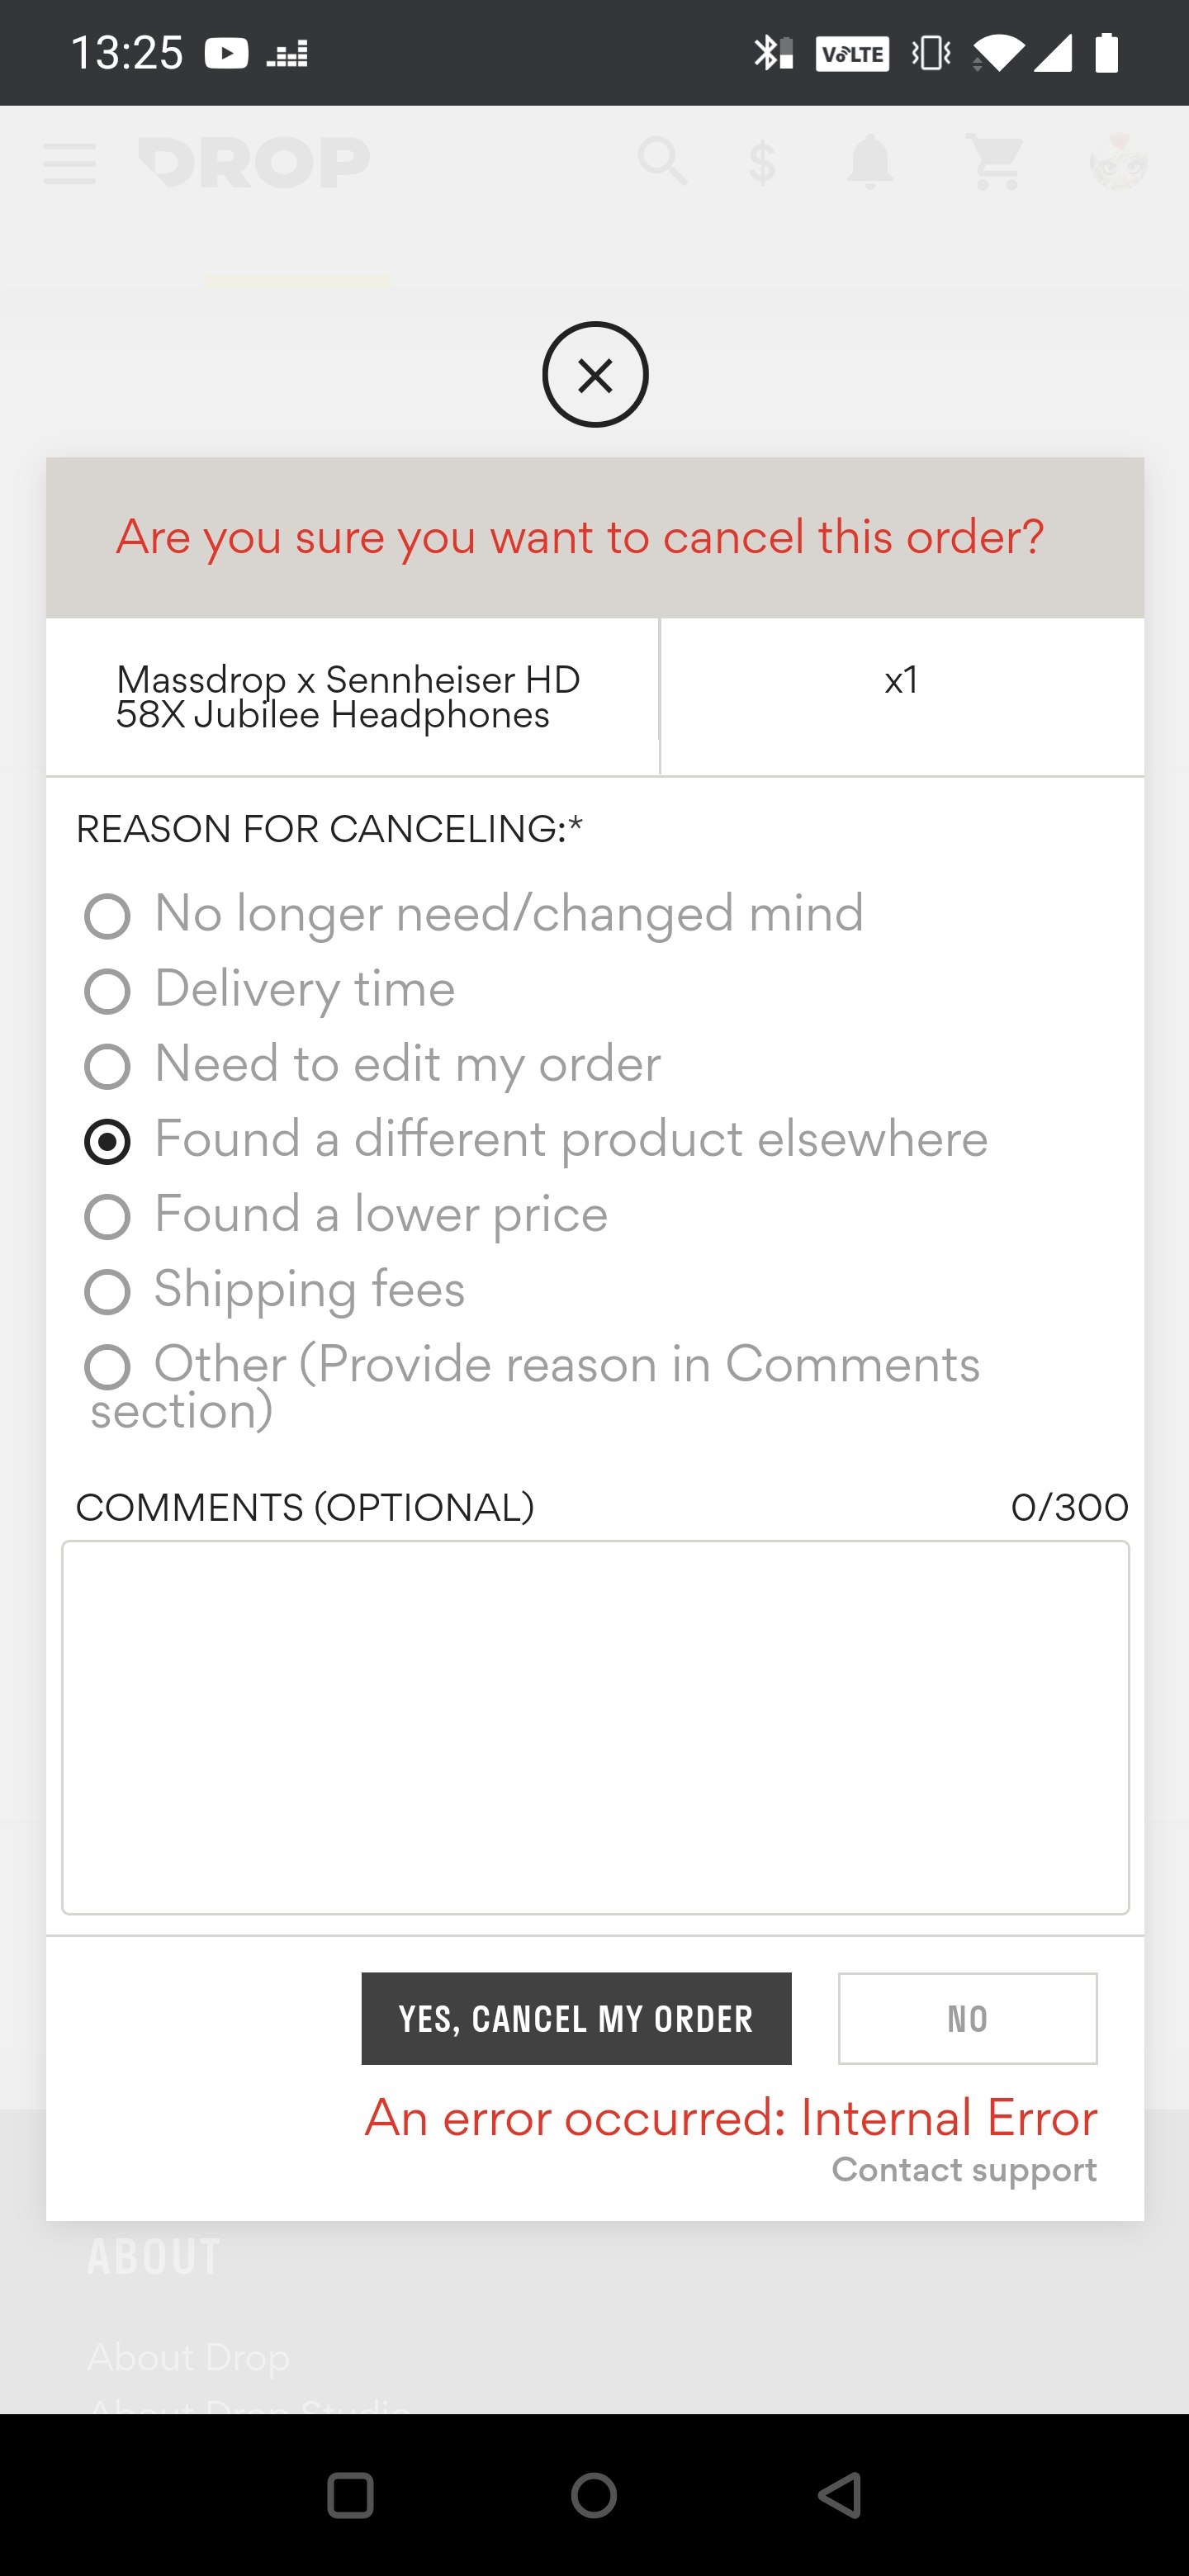Open the "Contact support" link

[x=964, y=2169]
